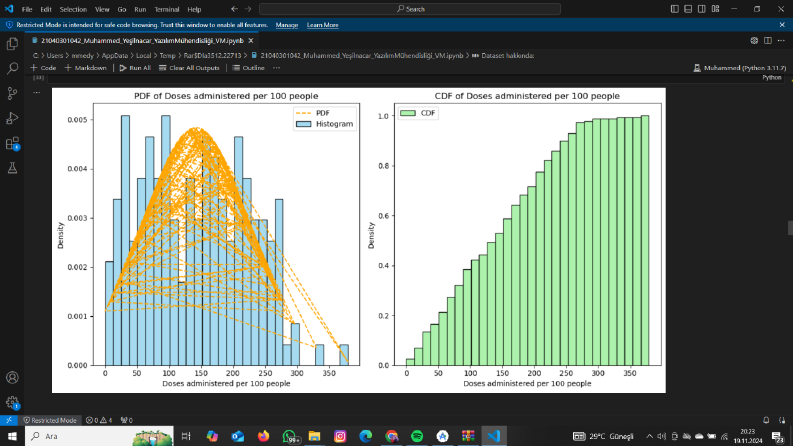The height and width of the screenshot is (446, 793).
Task: Go back with the navigation arrow
Action: [234, 9]
